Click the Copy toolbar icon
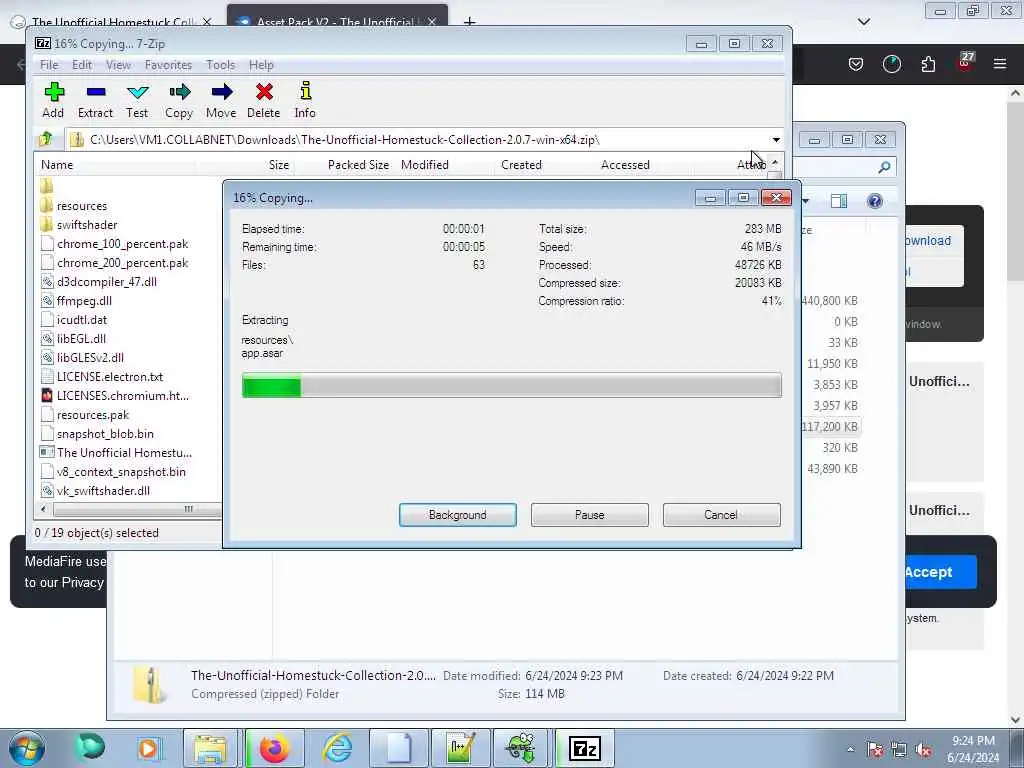 (x=179, y=92)
